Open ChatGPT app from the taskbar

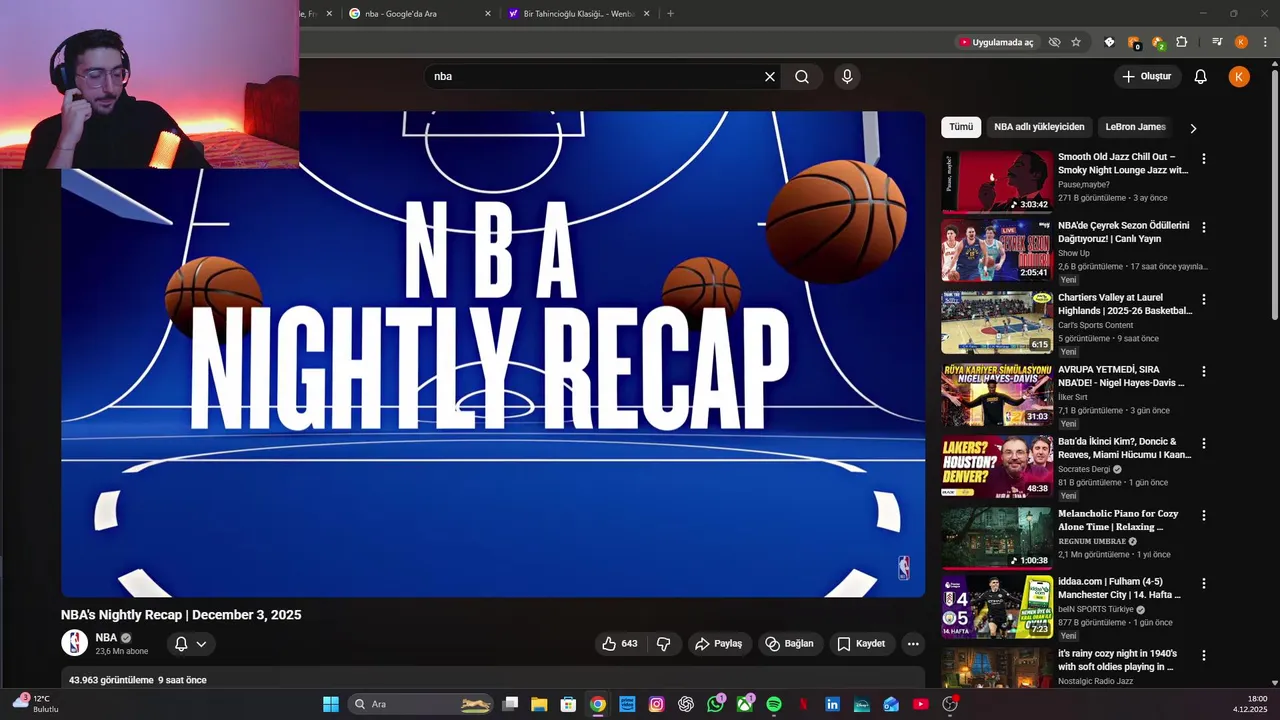click(x=686, y=704)
